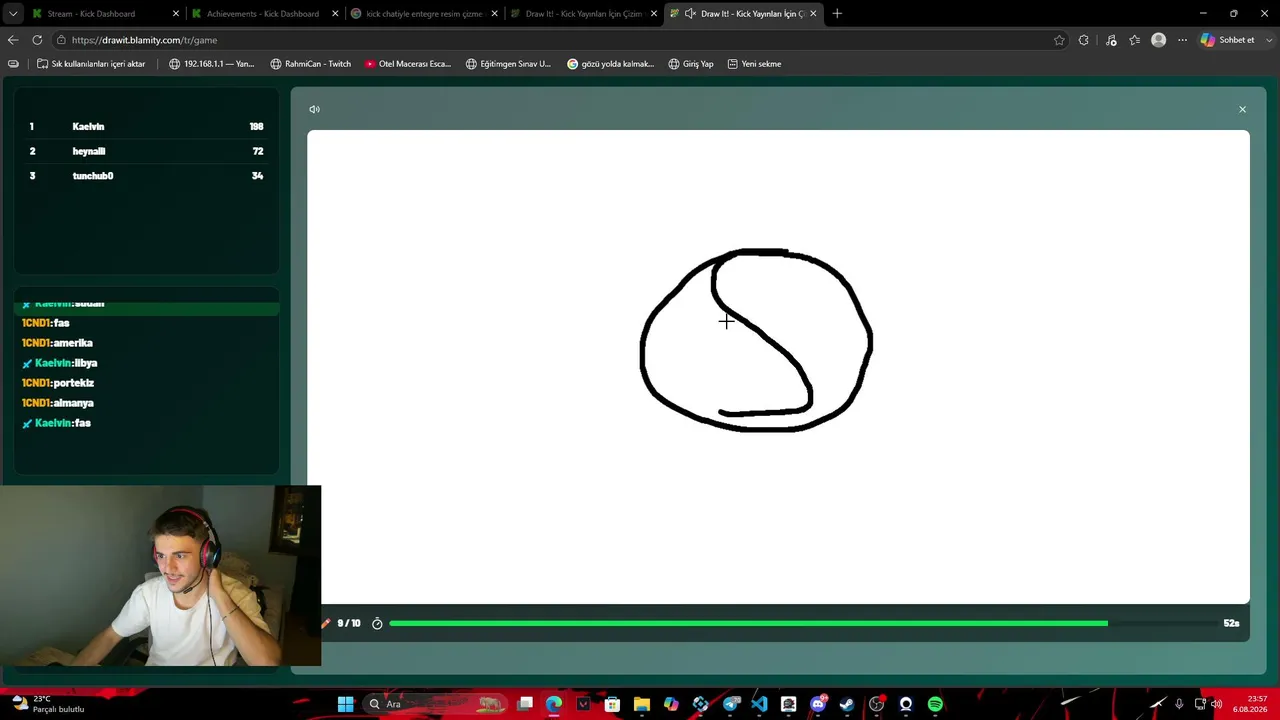Open Steam from the taskbar

(x=847, y=704)
